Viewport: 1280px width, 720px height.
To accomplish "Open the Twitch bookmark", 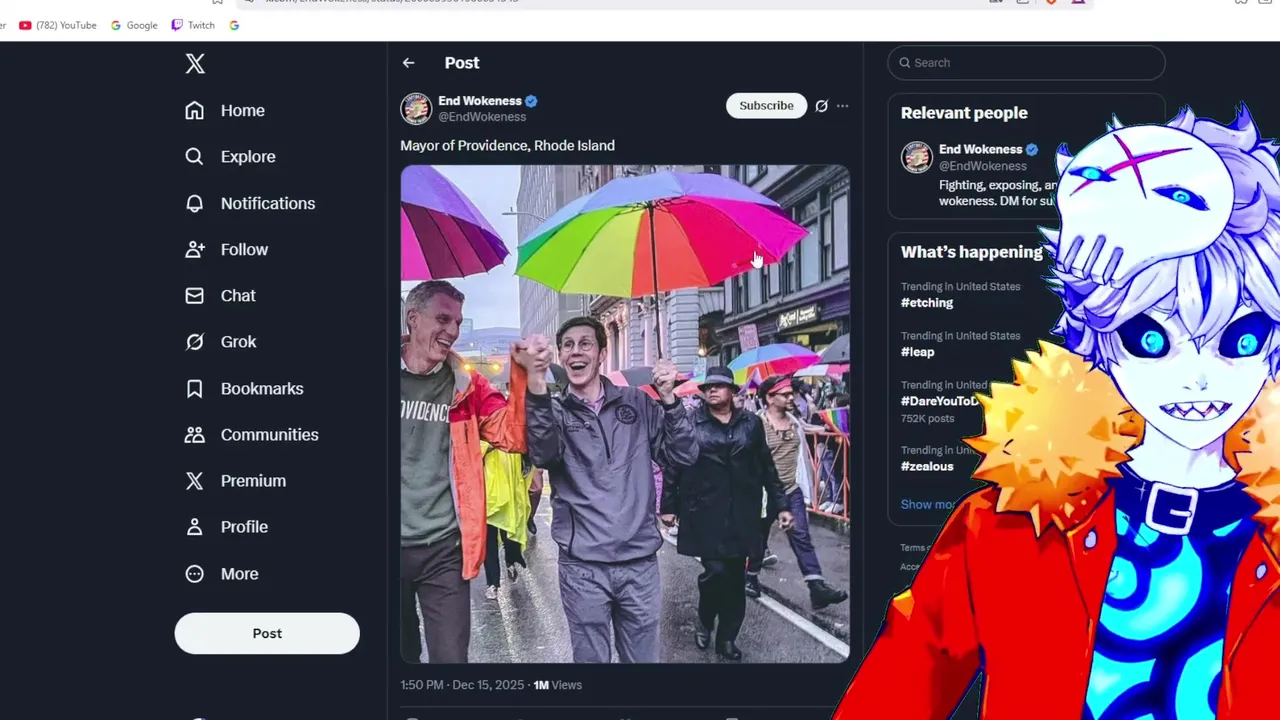I will [x=193, y=25].
